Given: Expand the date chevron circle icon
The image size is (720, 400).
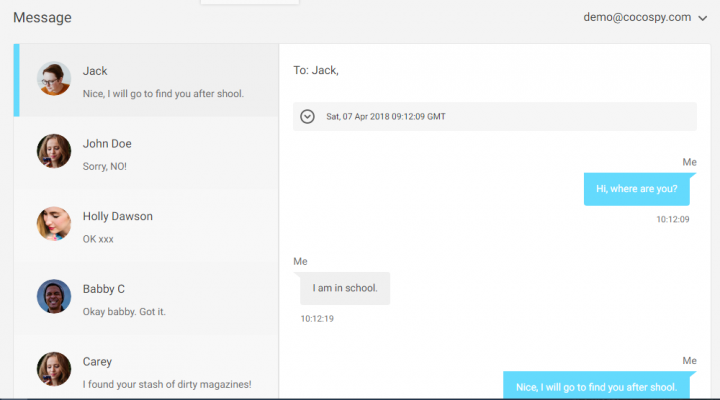Looking at the screenshot, I should point(308,116).
